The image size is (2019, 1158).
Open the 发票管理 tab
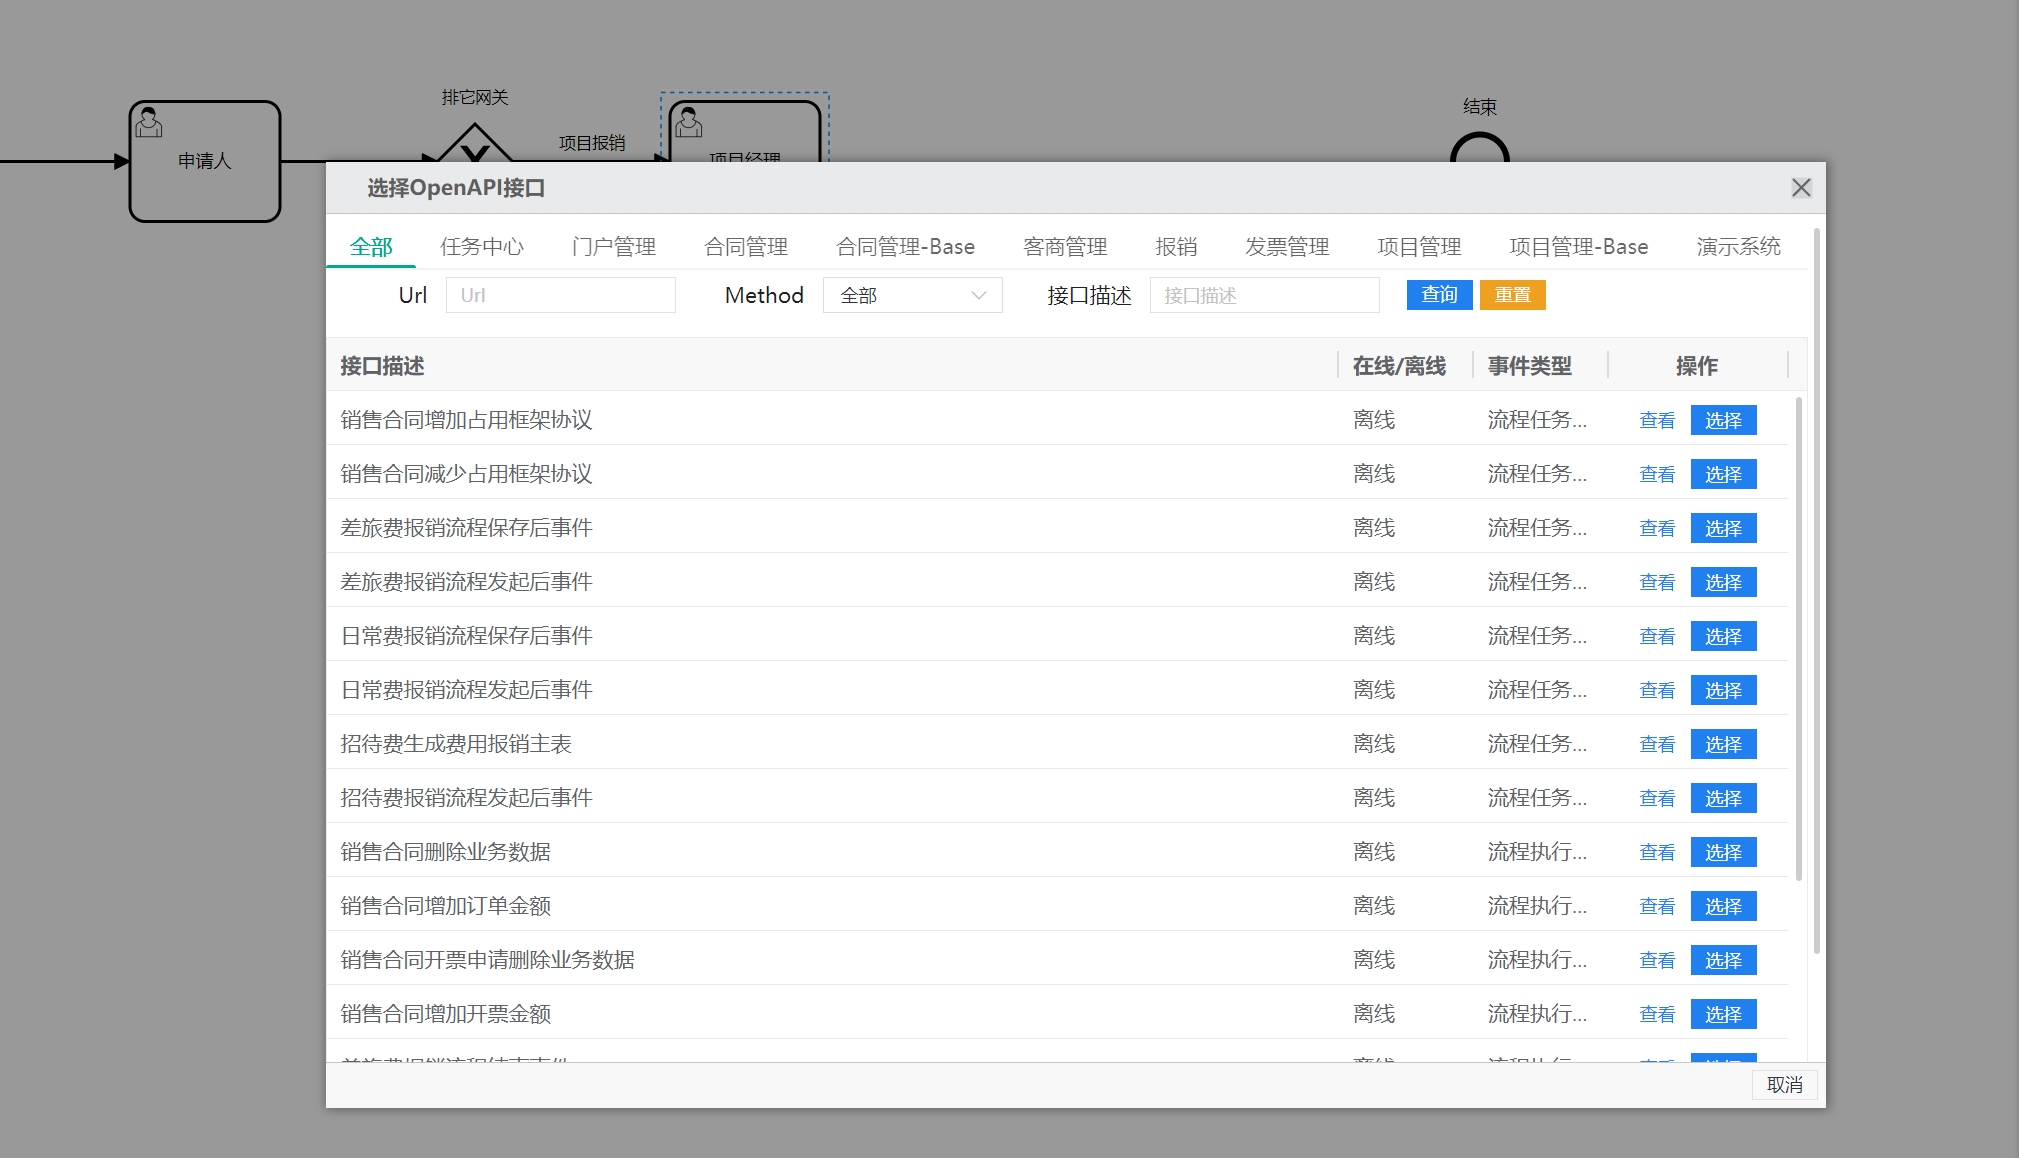coord(1286,247)
